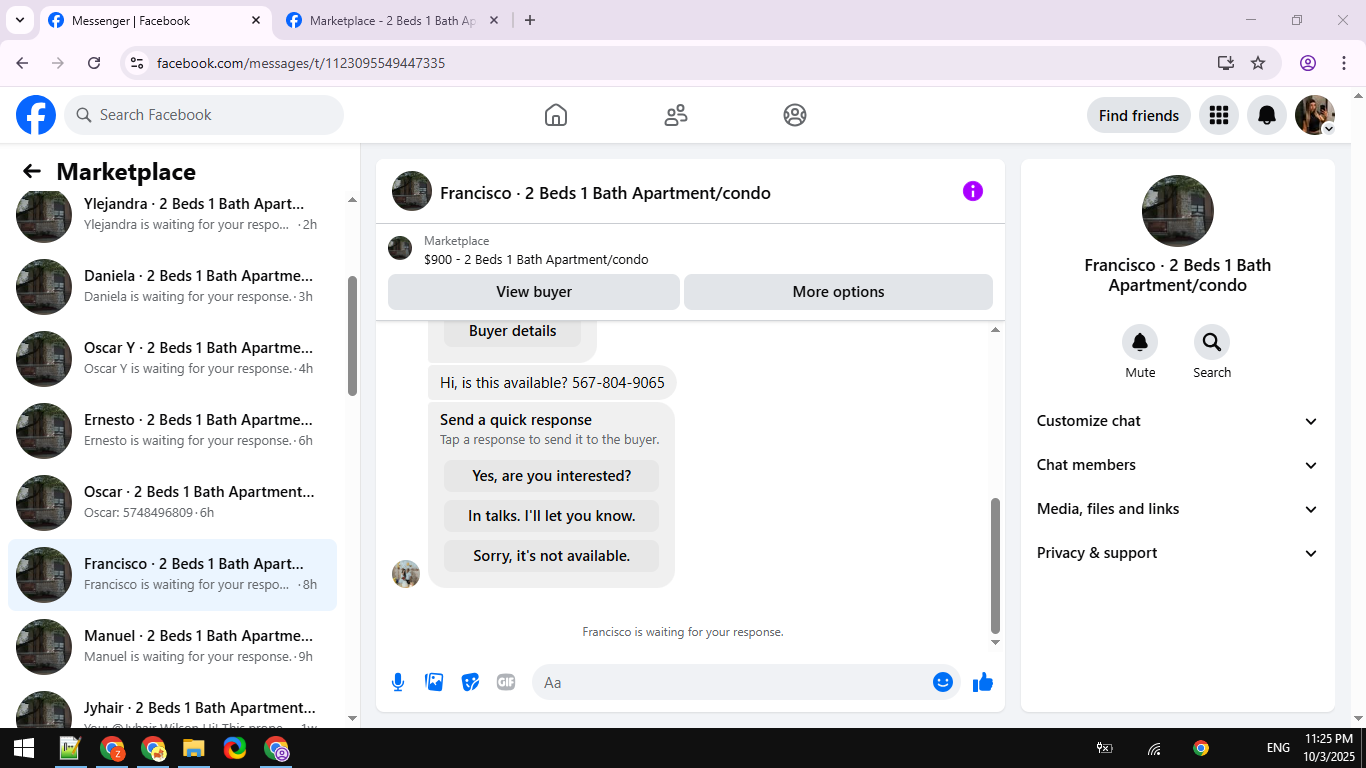Viewport: 1366px width, 768px height.
Task: Attach a photo or file
Action: (434, 682)
